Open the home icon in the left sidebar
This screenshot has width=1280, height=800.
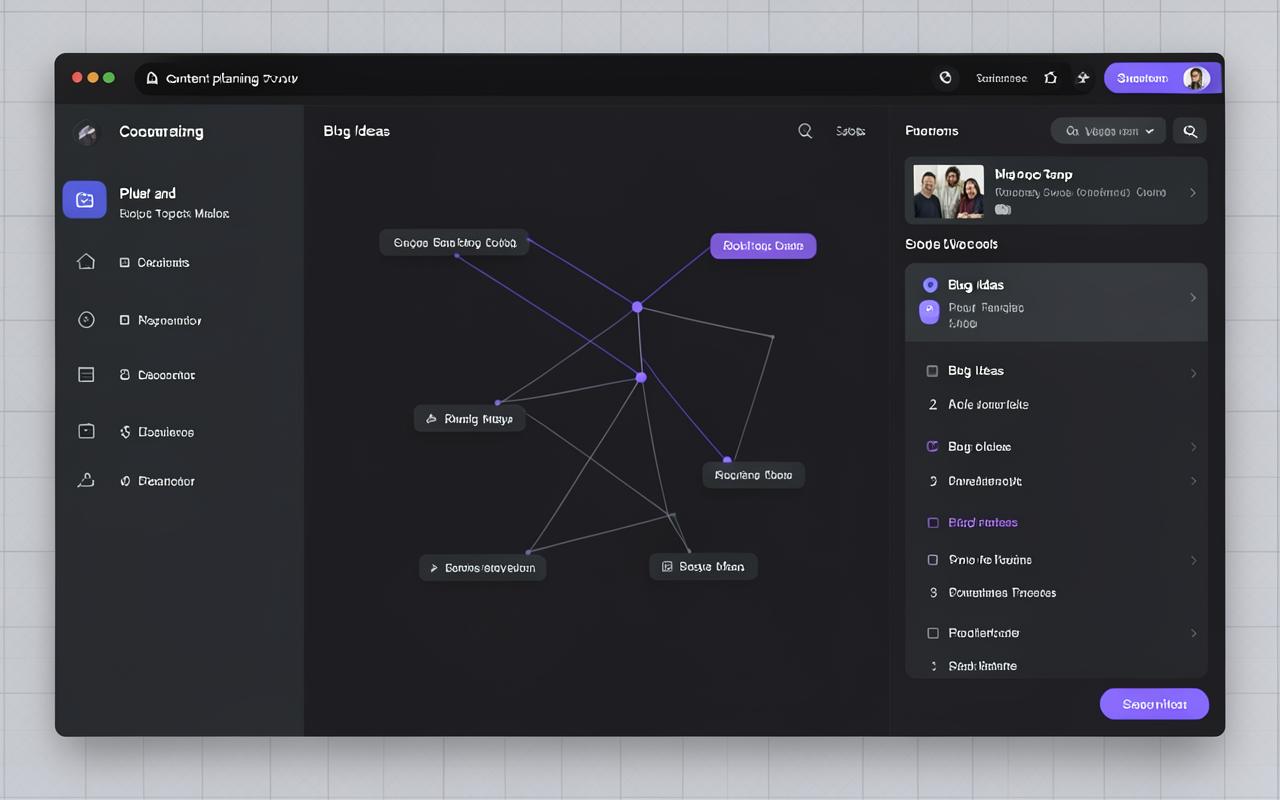[86, 262]
